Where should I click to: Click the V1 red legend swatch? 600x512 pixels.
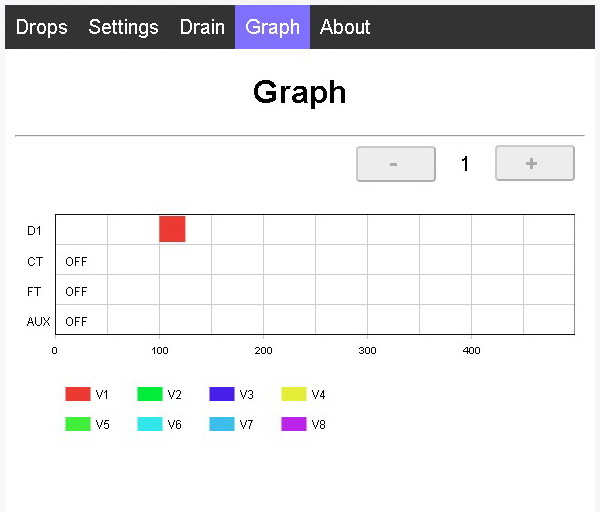click(x=78, y=394)
